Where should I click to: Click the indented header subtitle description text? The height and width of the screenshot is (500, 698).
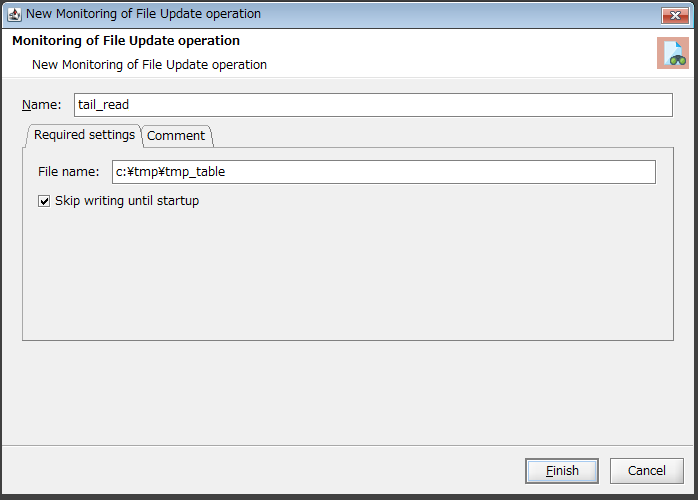pyautogui.click(x=149, y=64)
